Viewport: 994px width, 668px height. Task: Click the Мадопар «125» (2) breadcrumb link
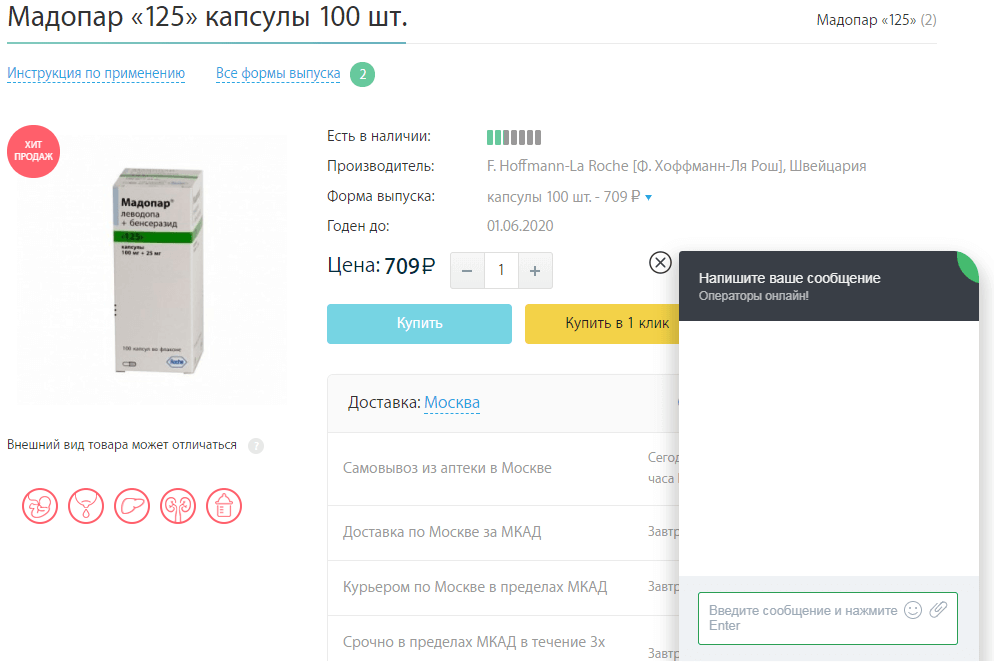point(876,20)
